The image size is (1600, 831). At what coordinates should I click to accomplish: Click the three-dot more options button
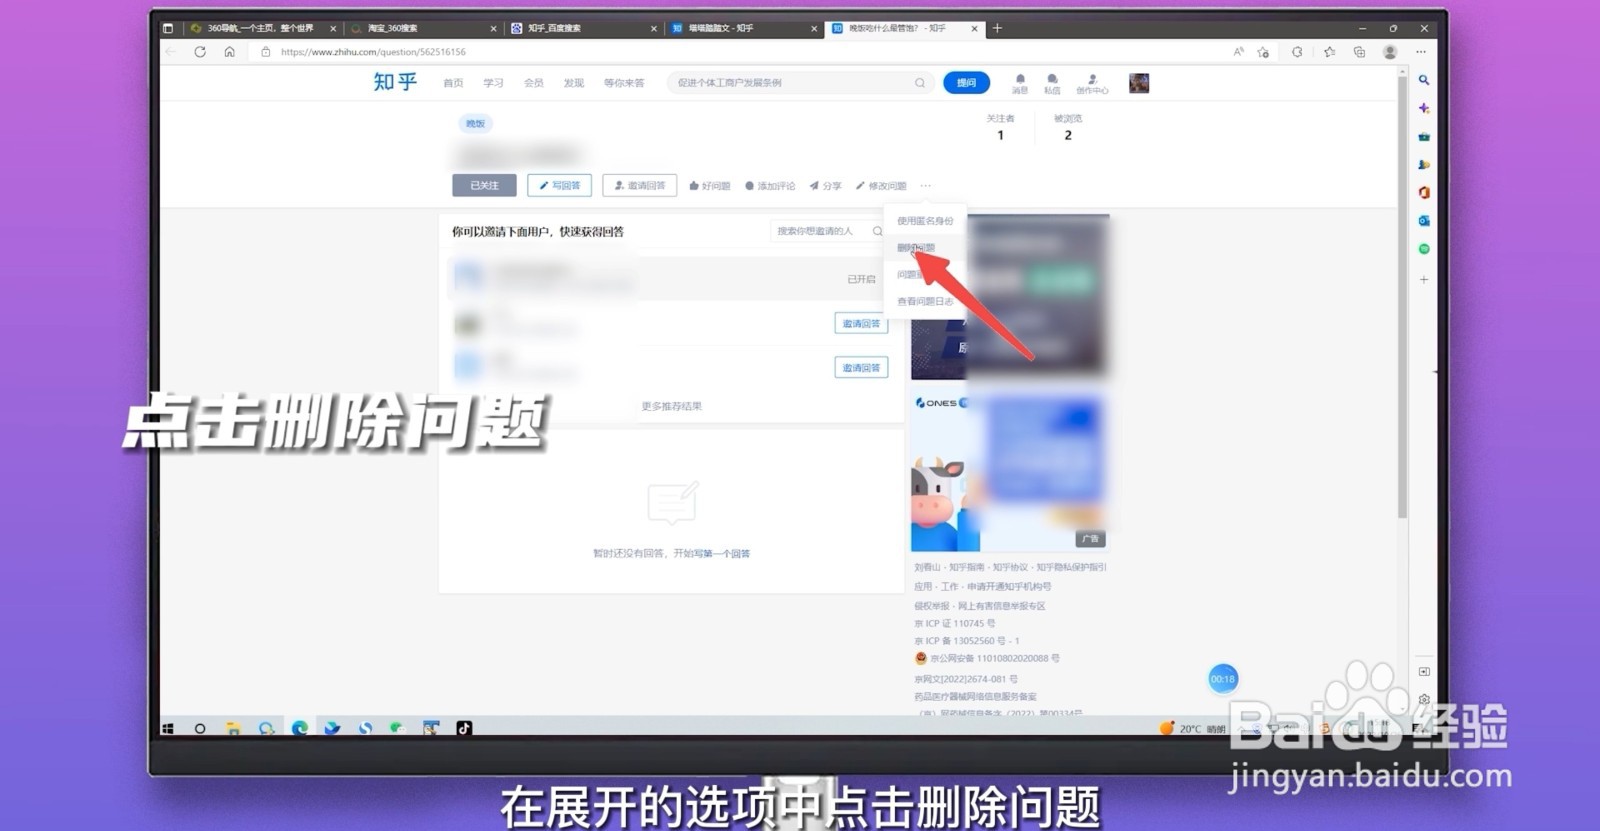tap(926, 186)
